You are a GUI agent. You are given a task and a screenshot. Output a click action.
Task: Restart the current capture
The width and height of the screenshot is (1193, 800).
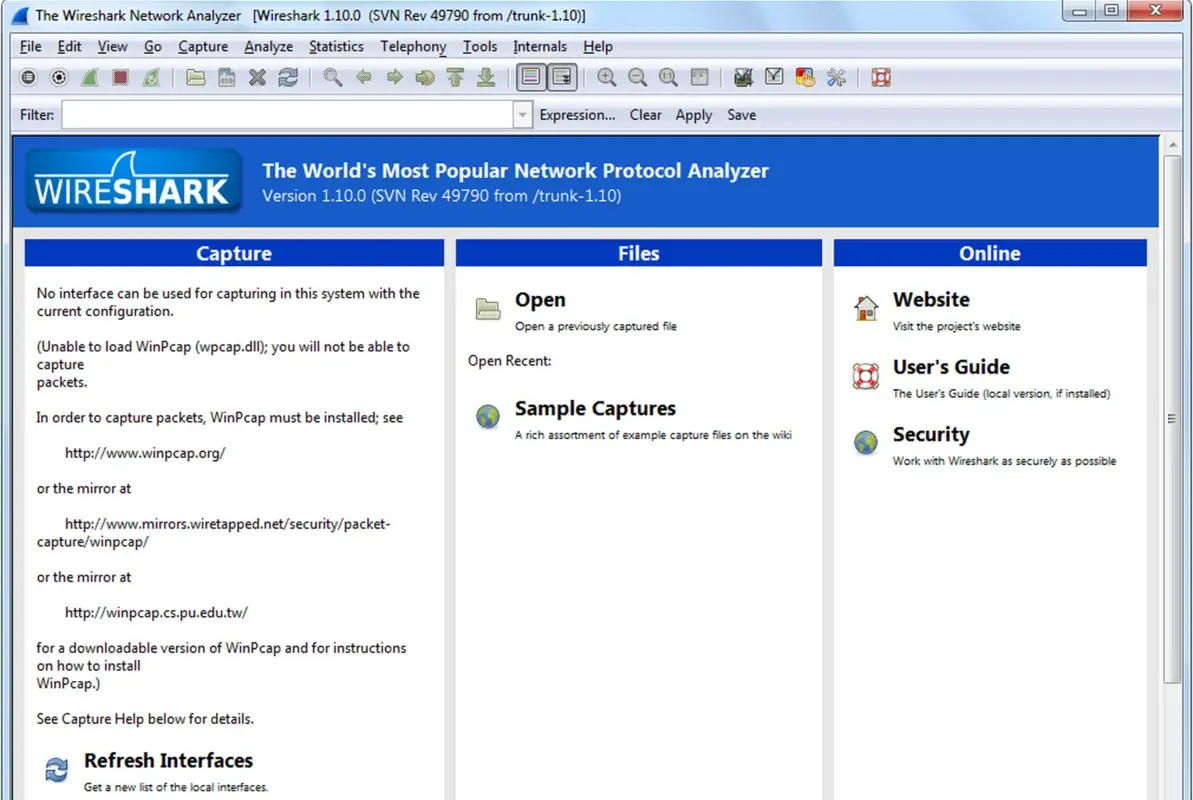pyautogui.click(x=150, y=77)
